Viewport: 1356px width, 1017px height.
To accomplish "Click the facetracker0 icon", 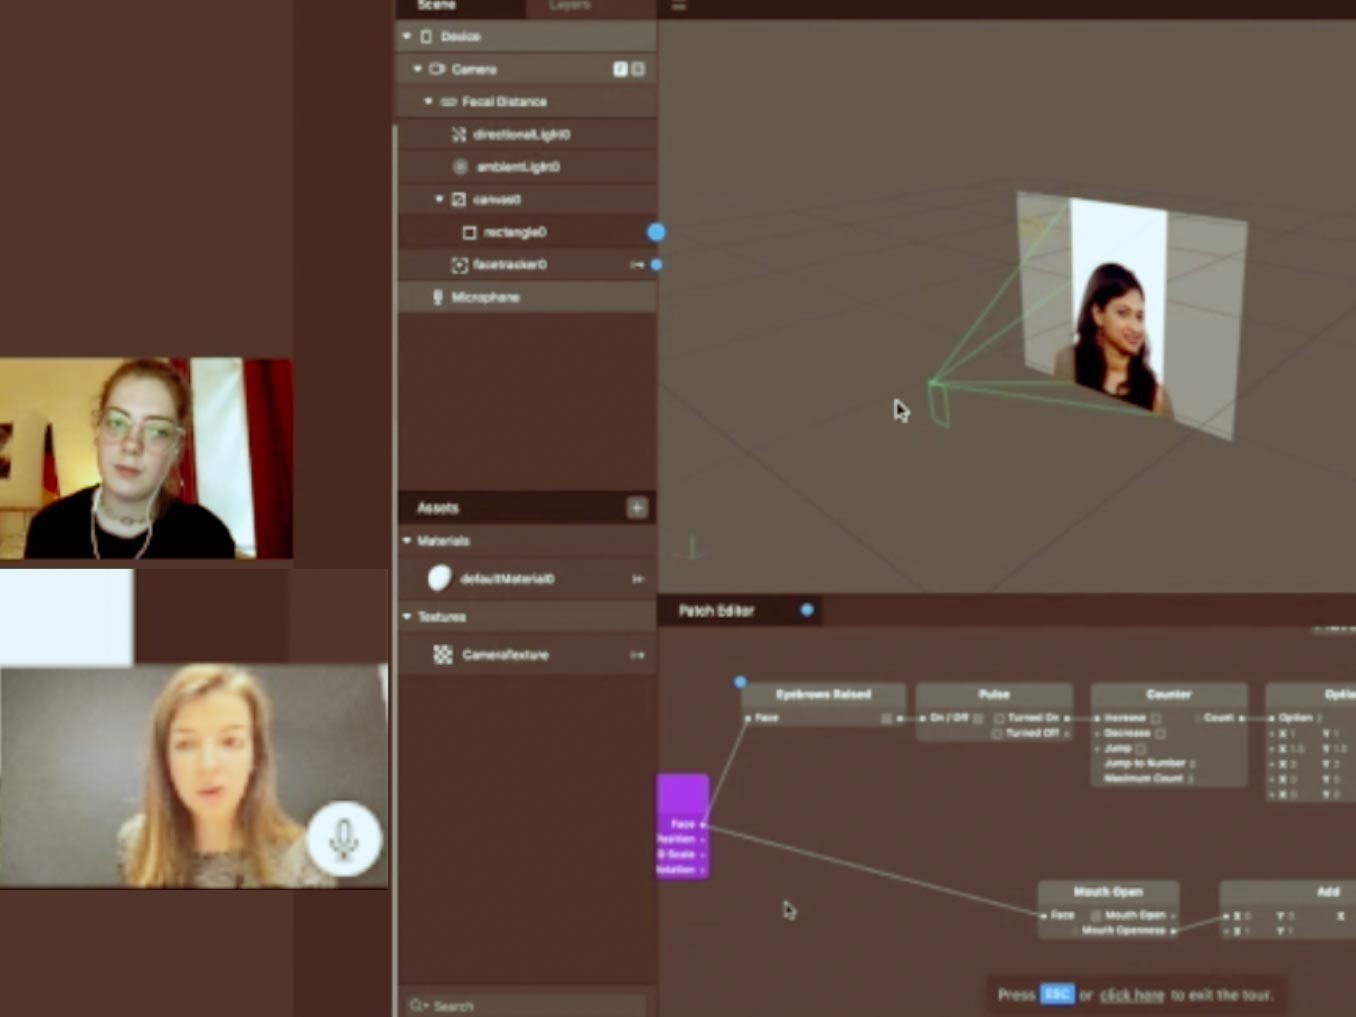I will [x=460, y=265].
